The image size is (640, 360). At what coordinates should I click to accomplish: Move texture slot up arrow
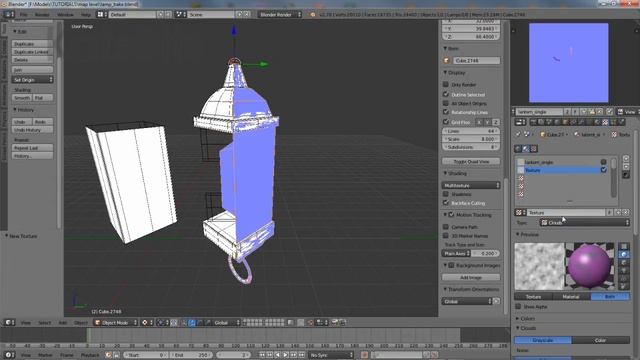[x=626, y=158]
